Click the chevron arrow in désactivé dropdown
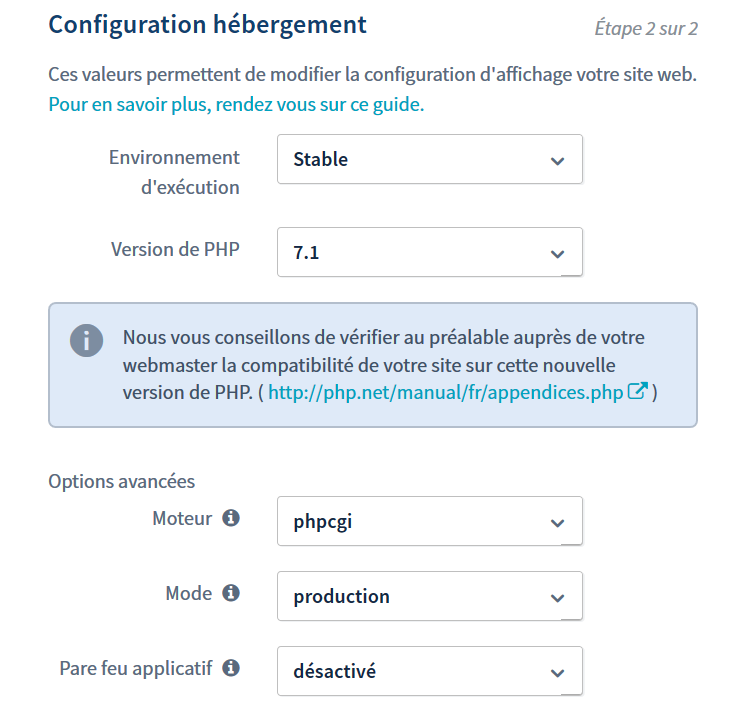Screen dimensions: 746x702 coord(558,673)
